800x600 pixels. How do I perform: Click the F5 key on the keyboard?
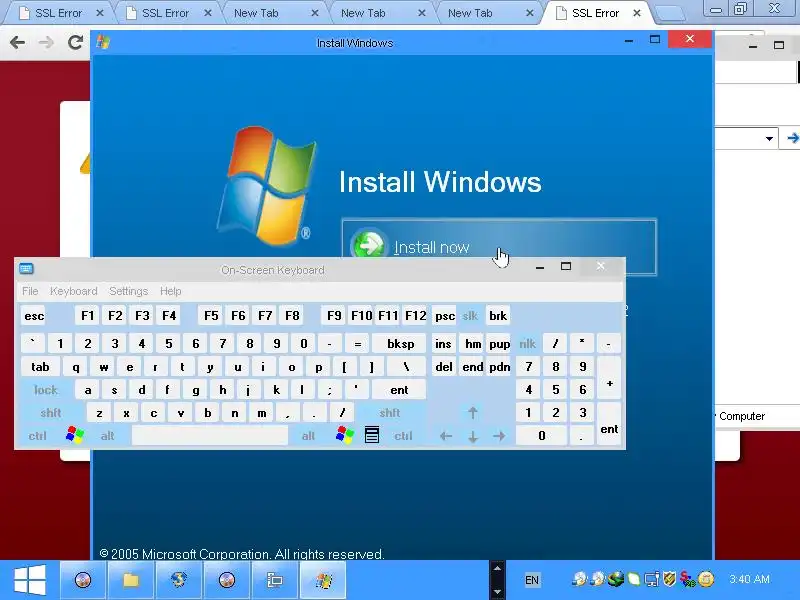pos(211,316)
